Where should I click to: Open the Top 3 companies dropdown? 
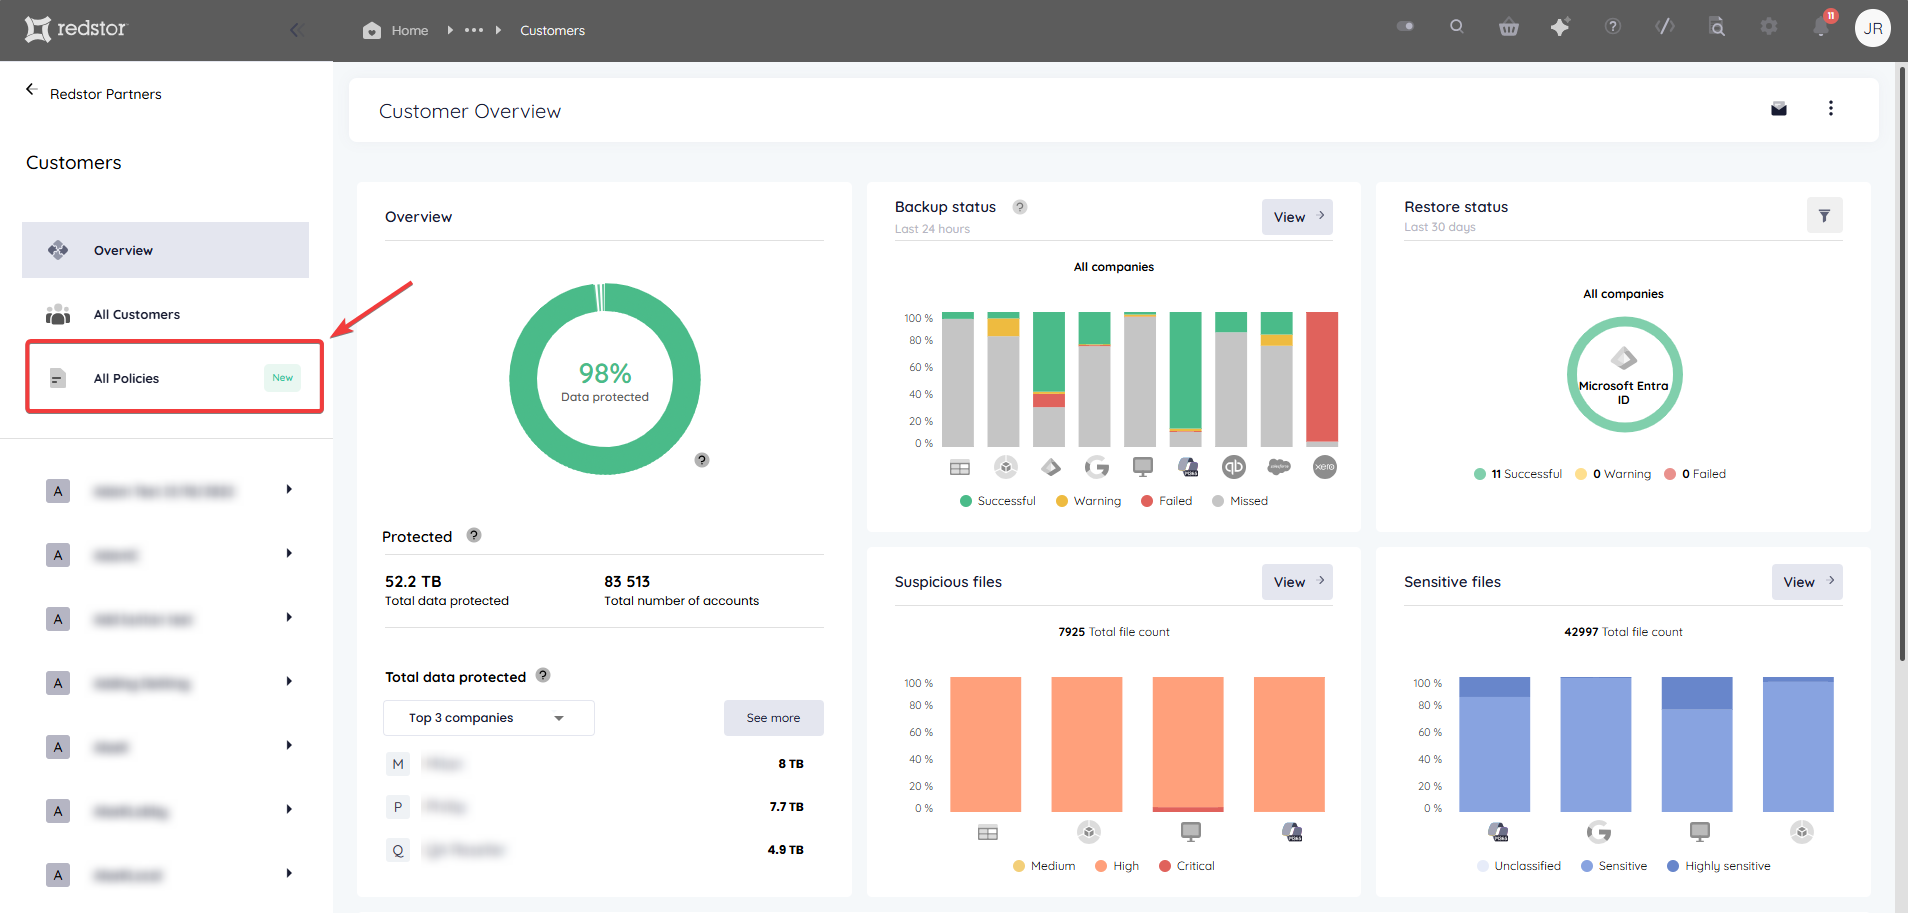click(x=488, y=718)
